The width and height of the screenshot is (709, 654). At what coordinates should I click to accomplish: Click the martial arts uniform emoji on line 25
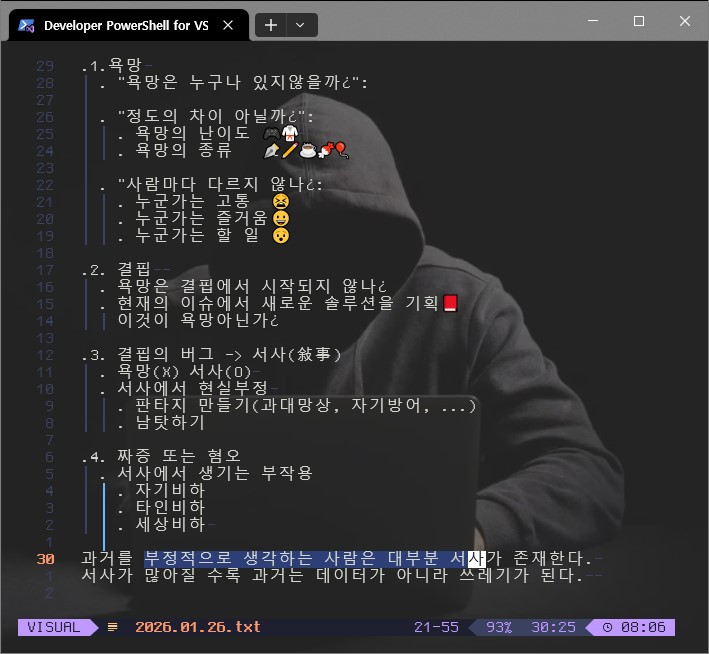(x=290, y=133)
